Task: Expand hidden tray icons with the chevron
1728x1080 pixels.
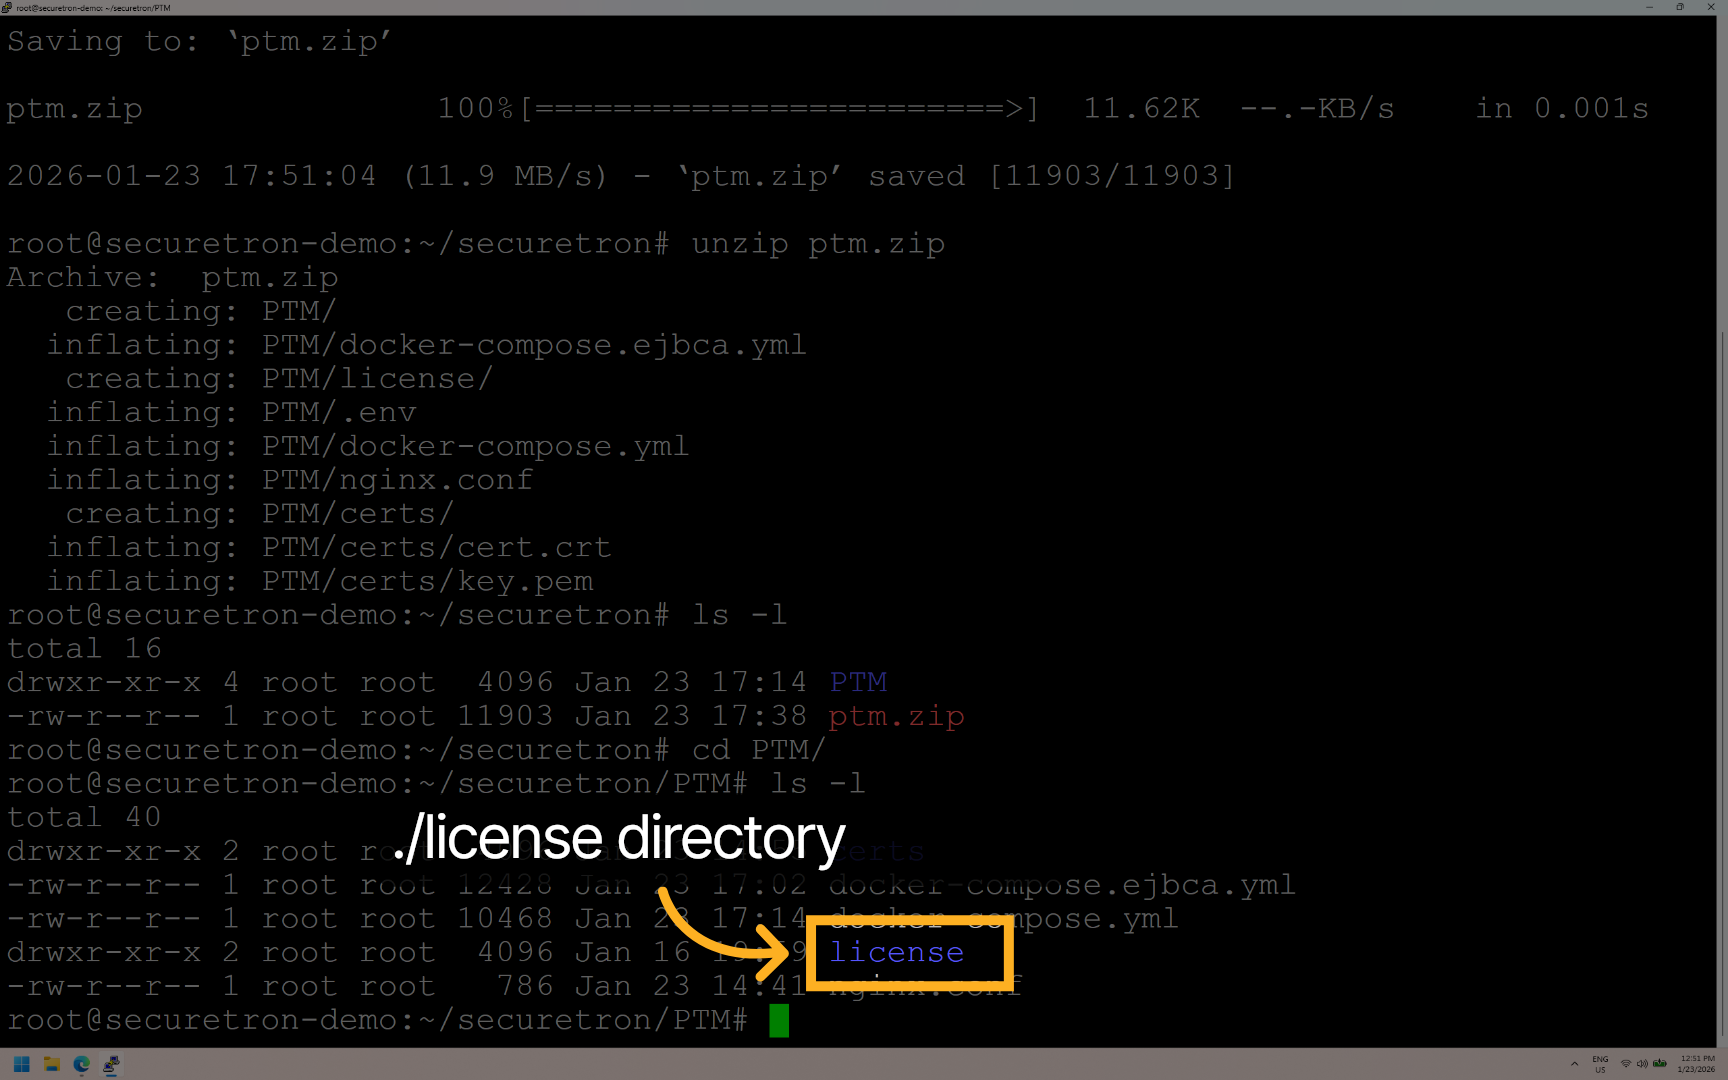Action: [x=1574, y=1065]
